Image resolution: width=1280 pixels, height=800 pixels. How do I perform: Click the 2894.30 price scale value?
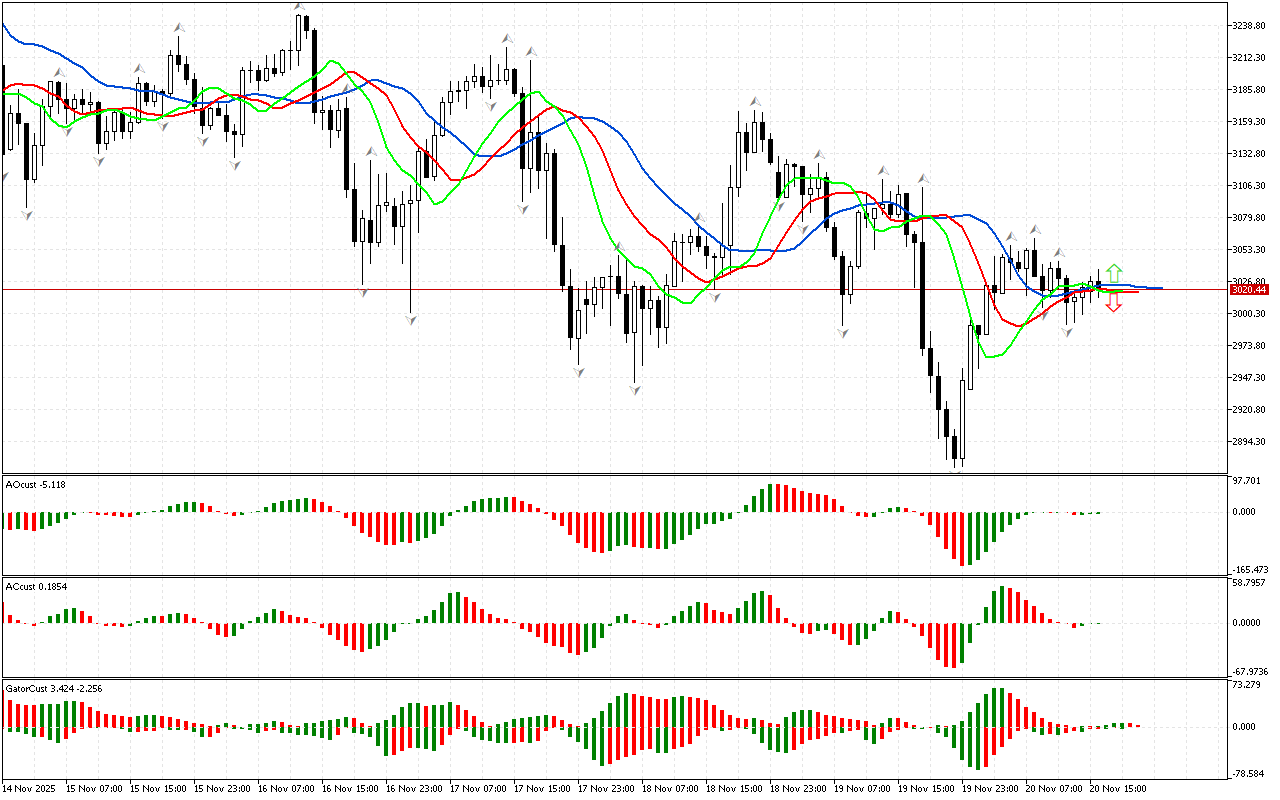click(1250, 442)
